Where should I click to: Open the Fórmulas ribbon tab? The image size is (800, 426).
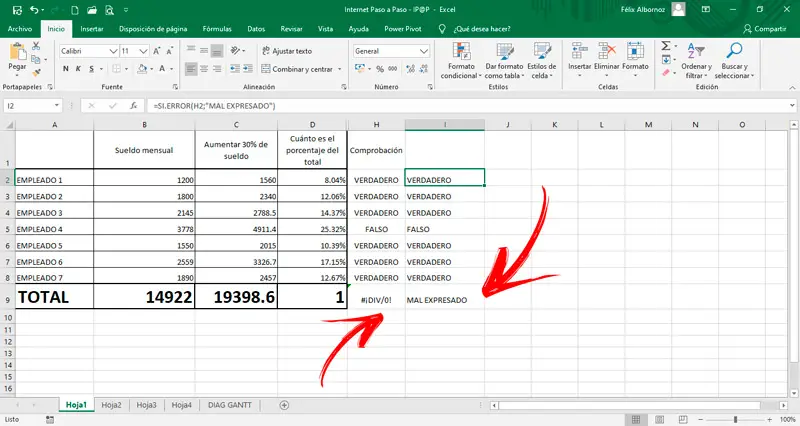[217, 29]
